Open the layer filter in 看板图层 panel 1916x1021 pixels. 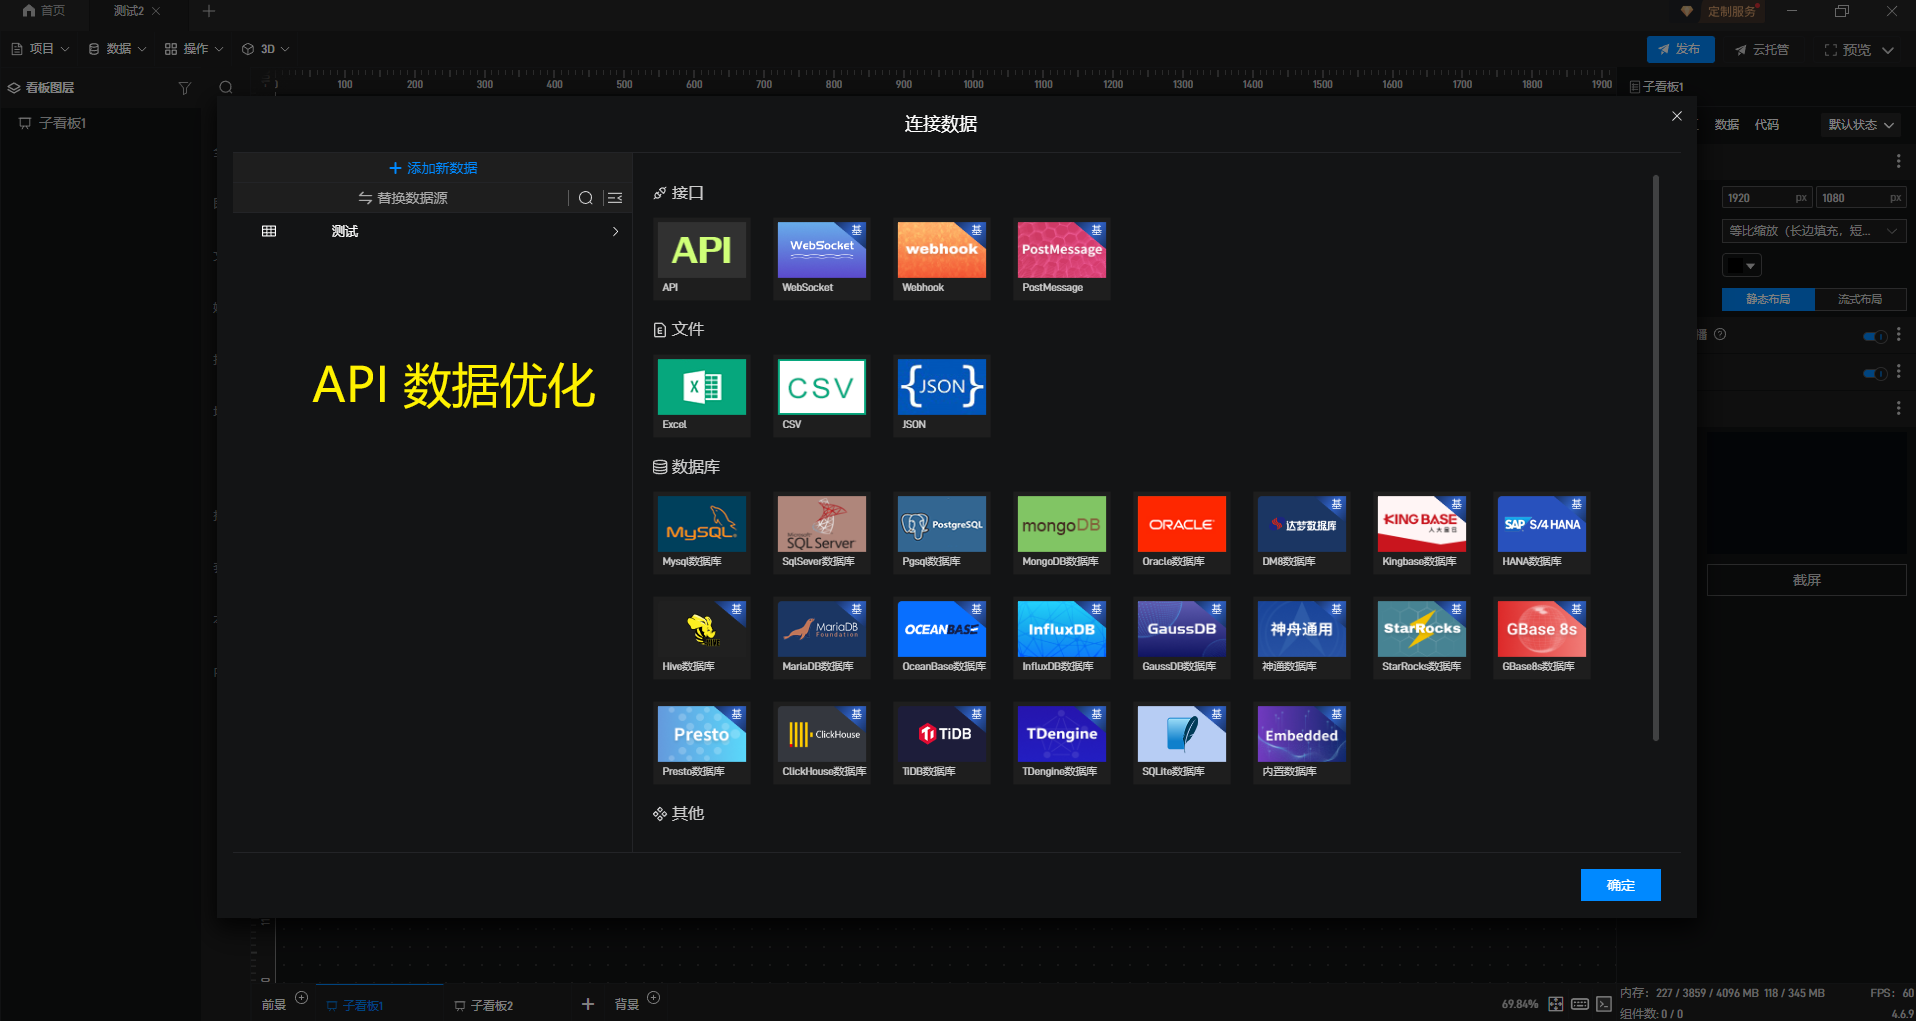pyautogui.click(x=185, y=88)
